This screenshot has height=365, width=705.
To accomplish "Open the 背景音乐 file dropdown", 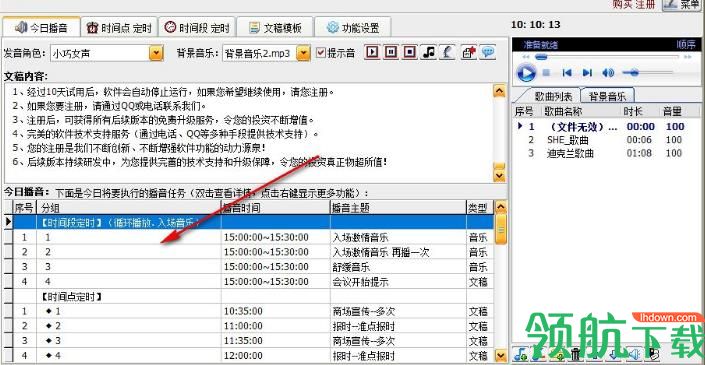I will click(x=304, y=53).
